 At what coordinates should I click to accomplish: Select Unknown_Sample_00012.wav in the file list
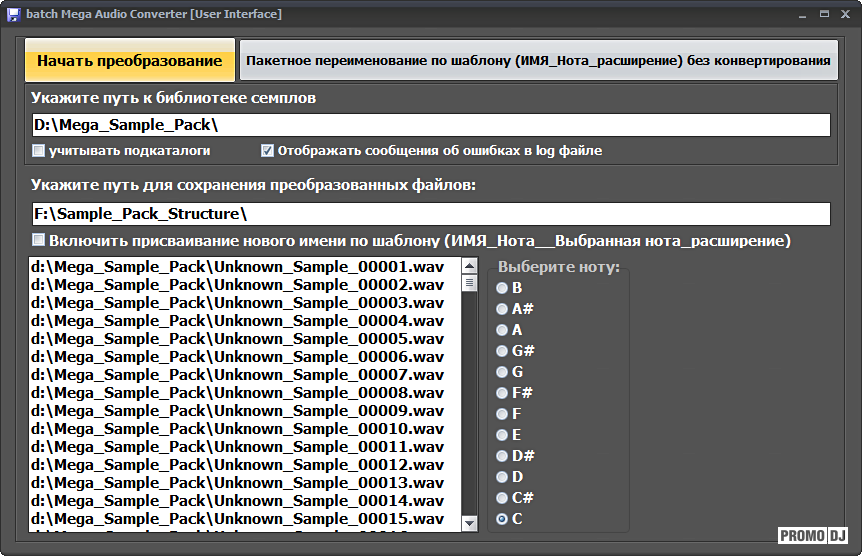pyautogui.click(x=238, y=465)
